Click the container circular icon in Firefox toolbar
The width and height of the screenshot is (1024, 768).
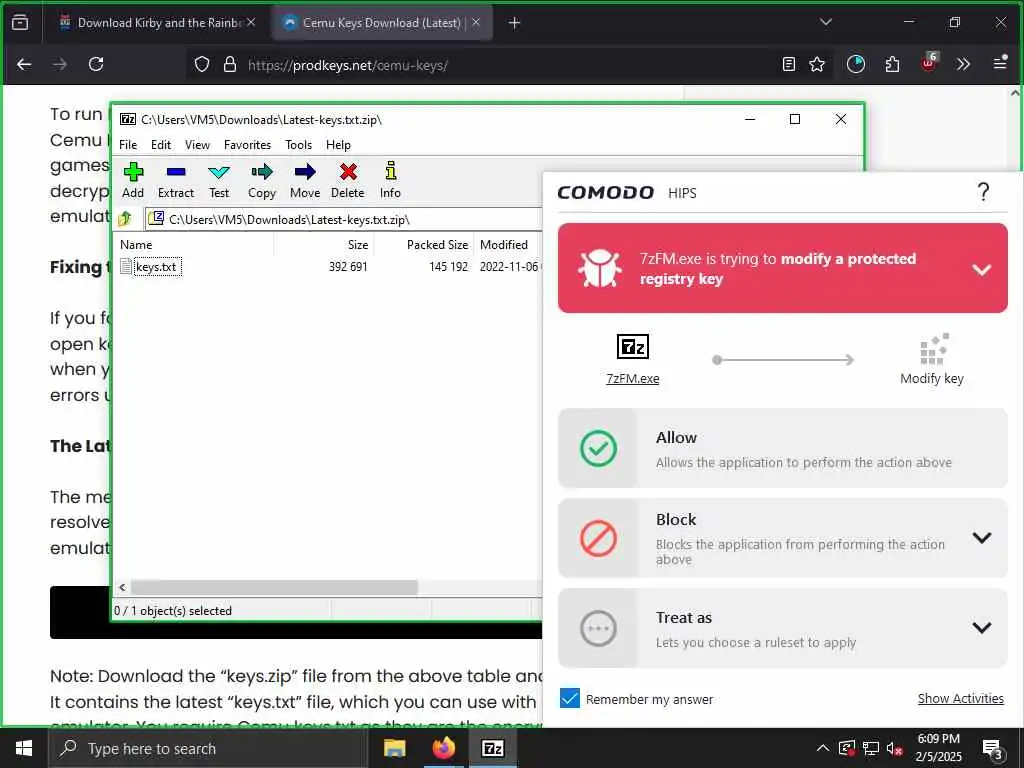click(856, 64)
